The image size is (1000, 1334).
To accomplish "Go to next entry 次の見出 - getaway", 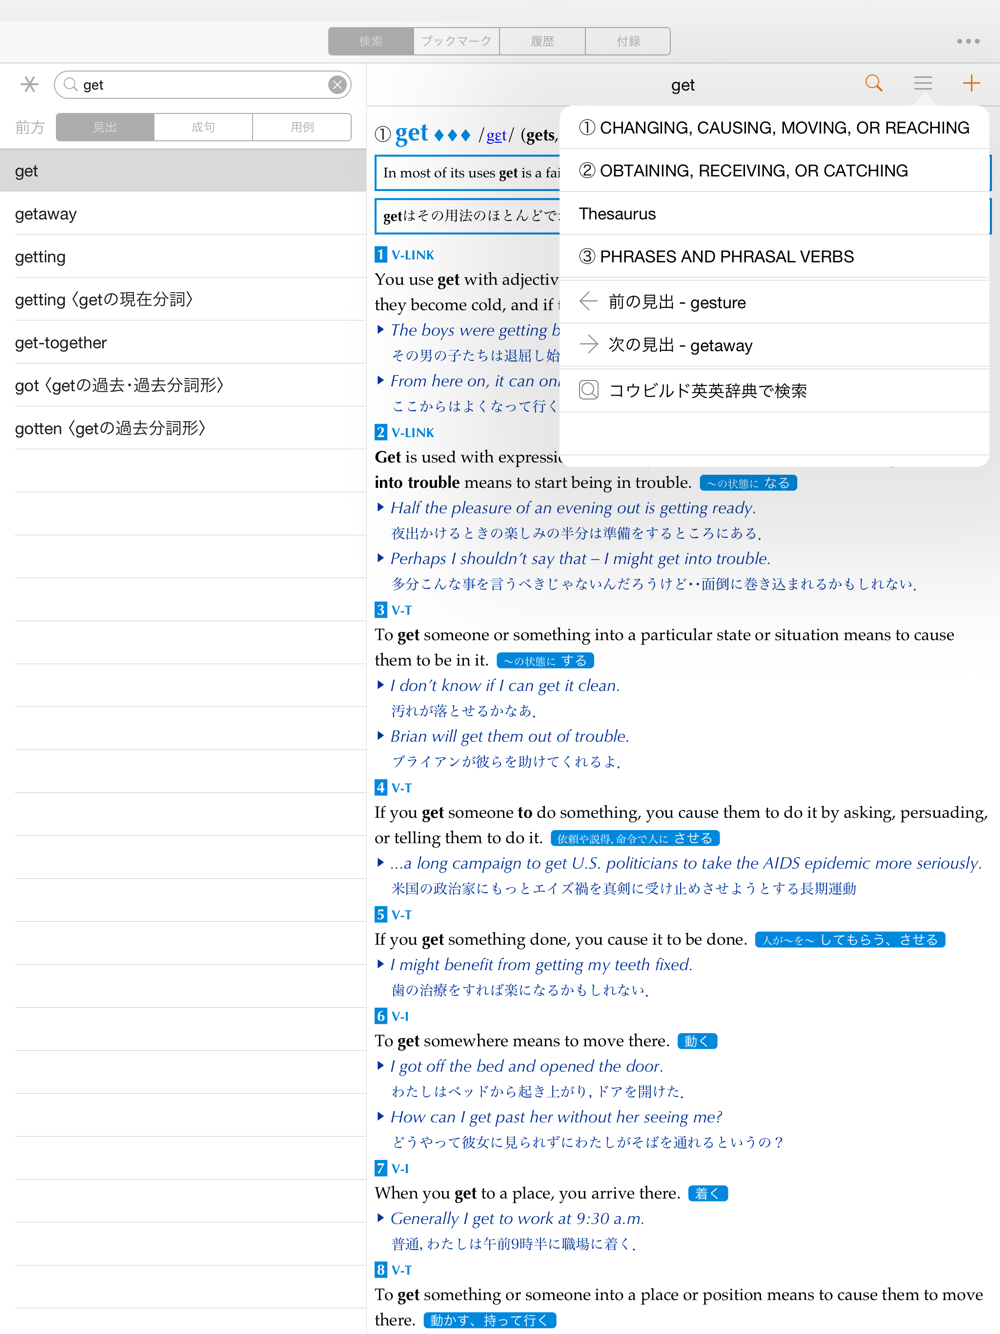I will point(775,345).
